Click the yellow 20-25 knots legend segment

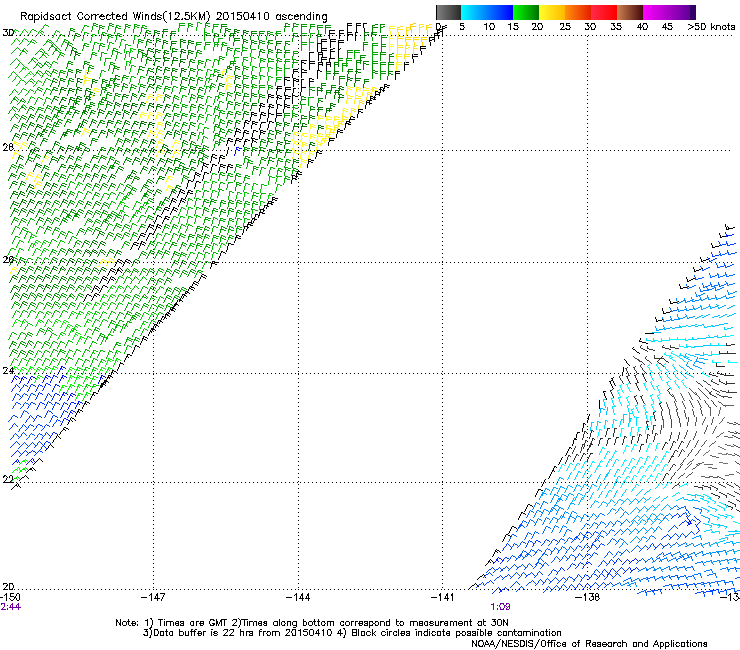[552, 12]
